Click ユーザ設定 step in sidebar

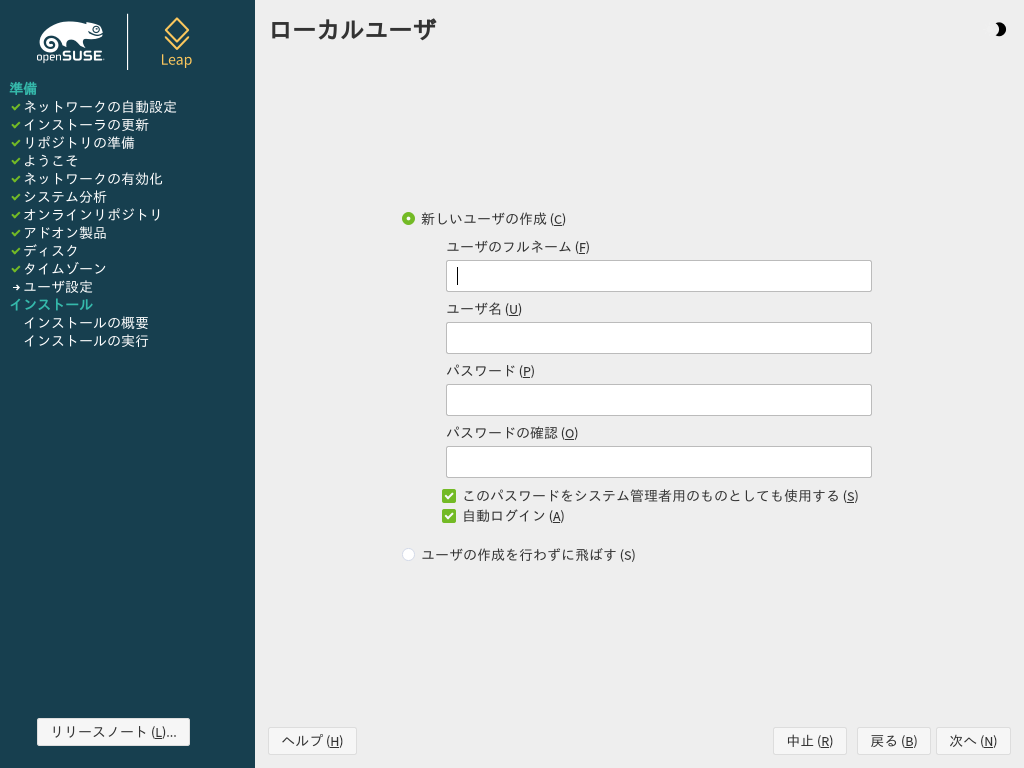pos(58,287)
